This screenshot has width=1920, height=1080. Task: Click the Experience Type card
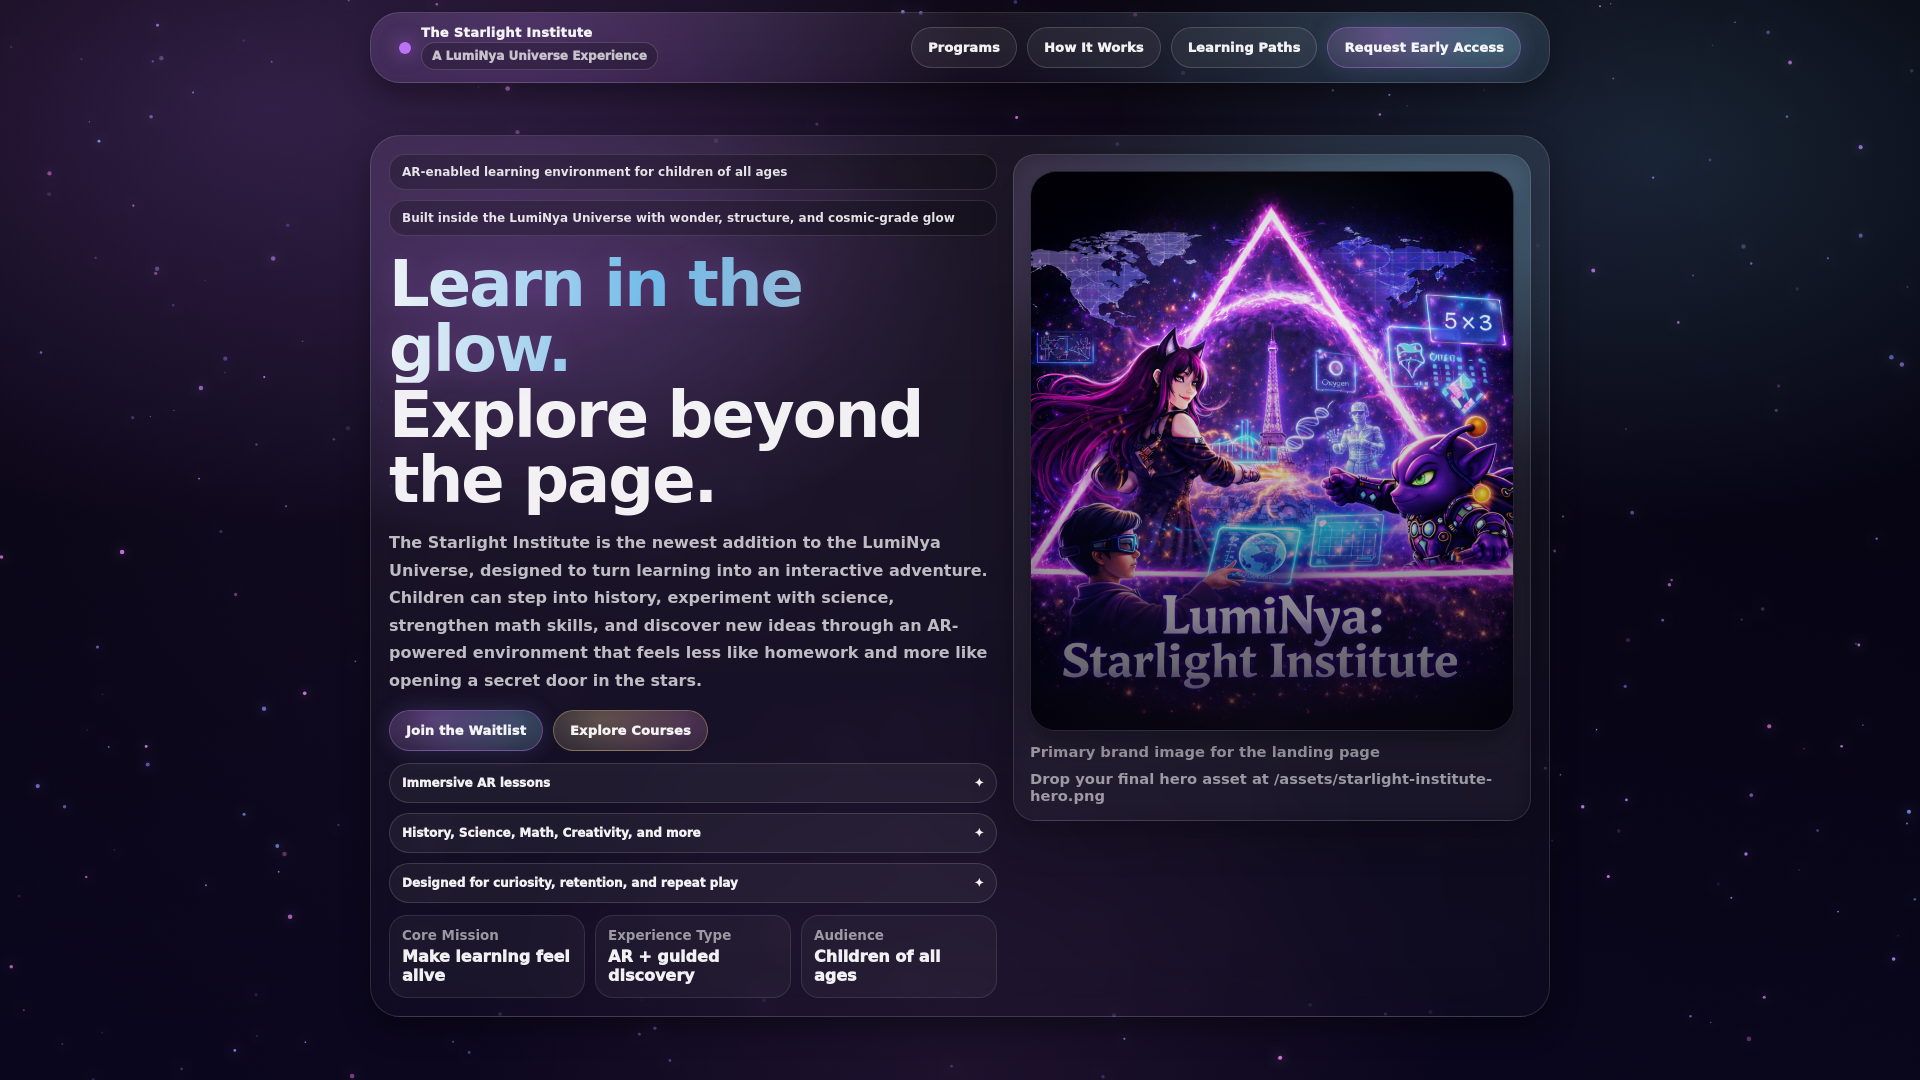(x=692, y=957)
